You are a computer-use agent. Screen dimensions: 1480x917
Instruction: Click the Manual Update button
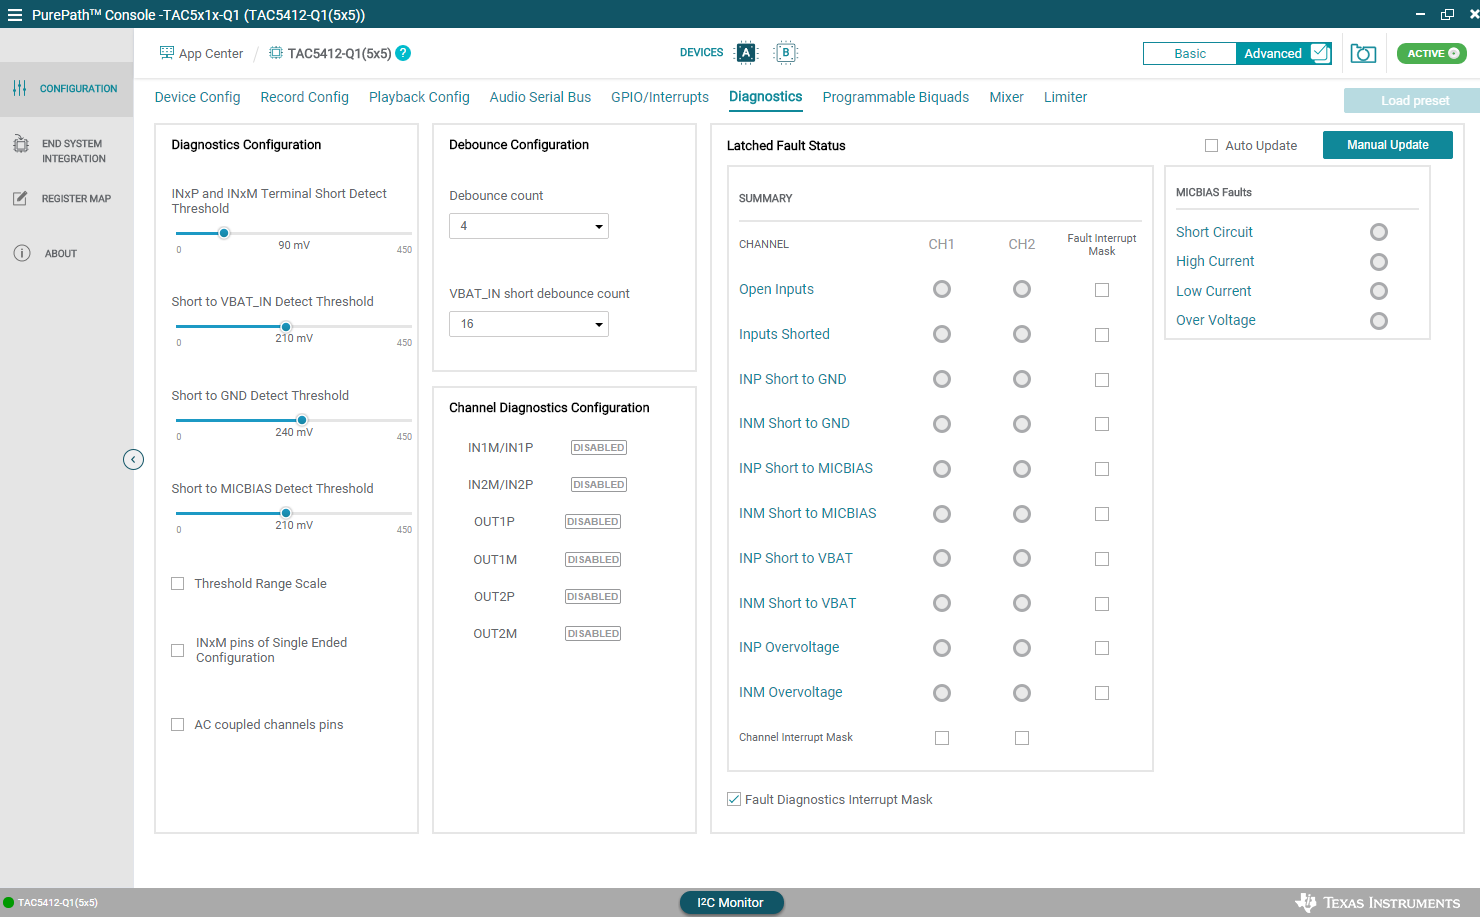1387,145
